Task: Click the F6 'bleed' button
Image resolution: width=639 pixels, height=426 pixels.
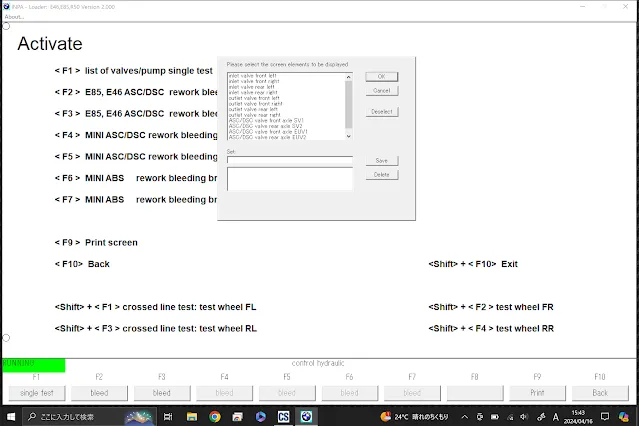Action: click(350, 393)
